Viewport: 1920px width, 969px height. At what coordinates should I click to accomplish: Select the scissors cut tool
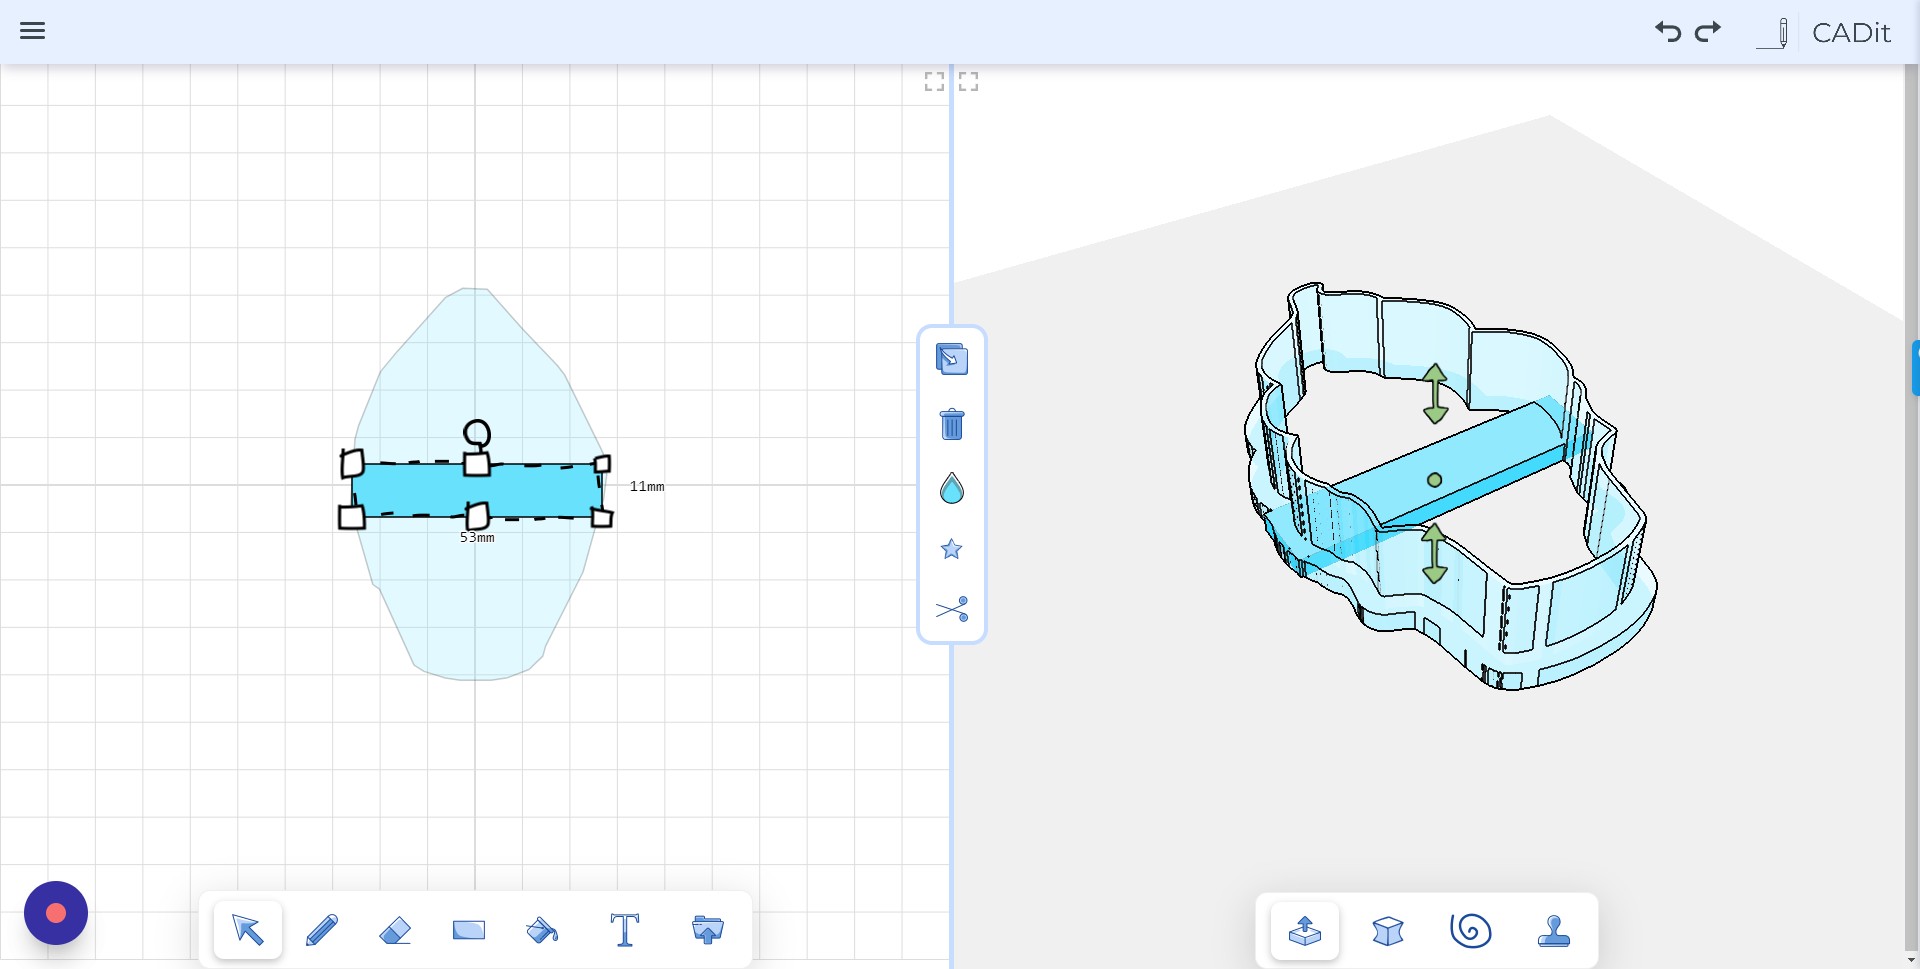click(x=952, y=609)
